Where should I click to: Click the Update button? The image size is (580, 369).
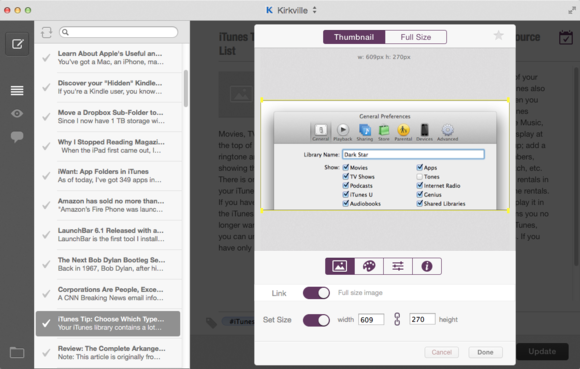tap(542, 352)
